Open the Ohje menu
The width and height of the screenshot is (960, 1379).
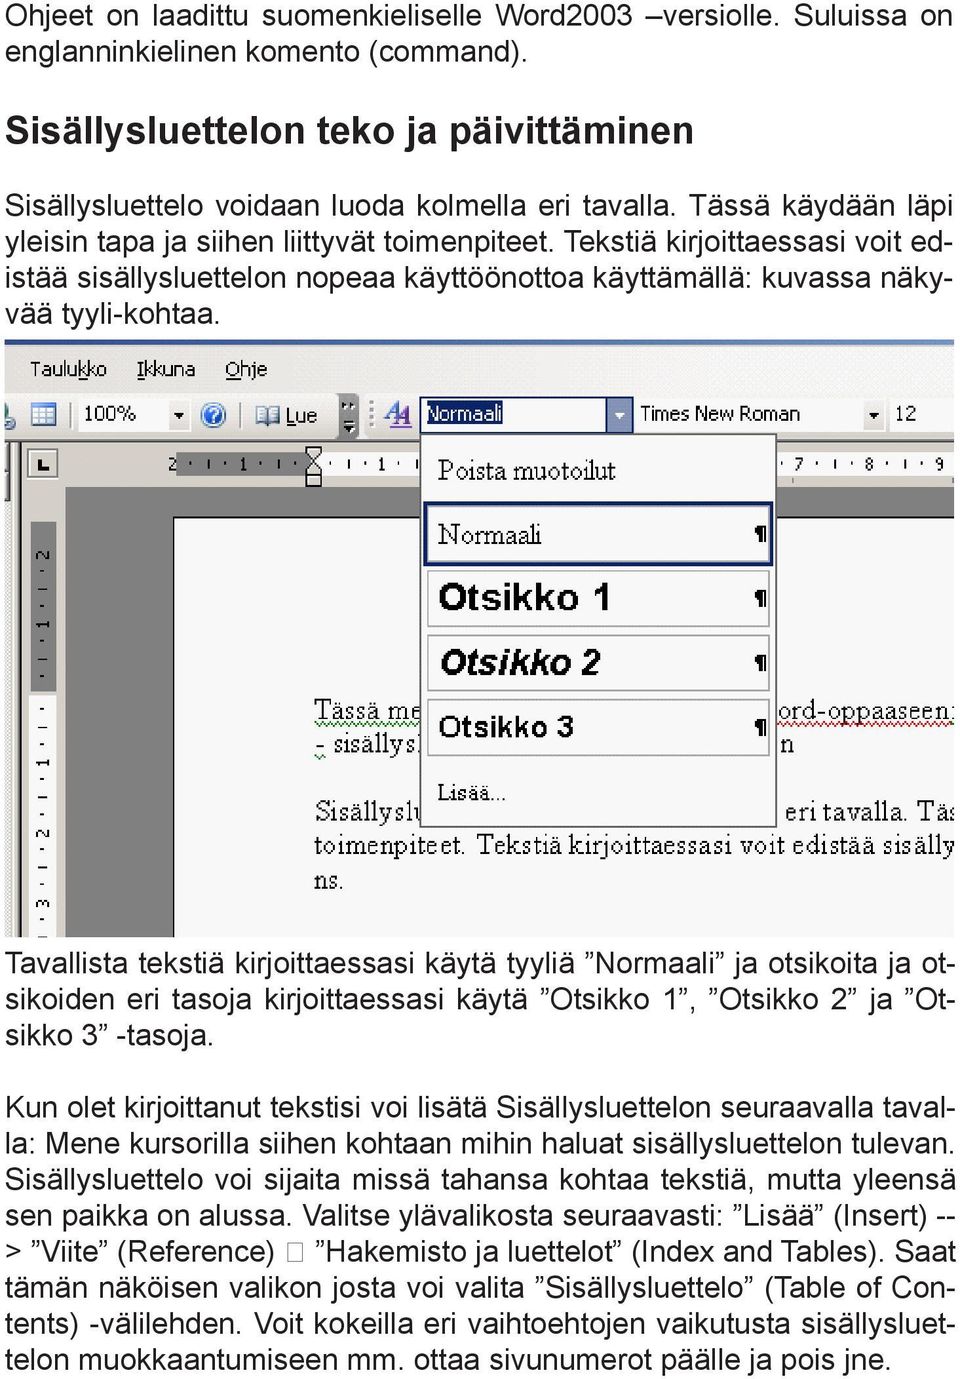pos(246,369)
